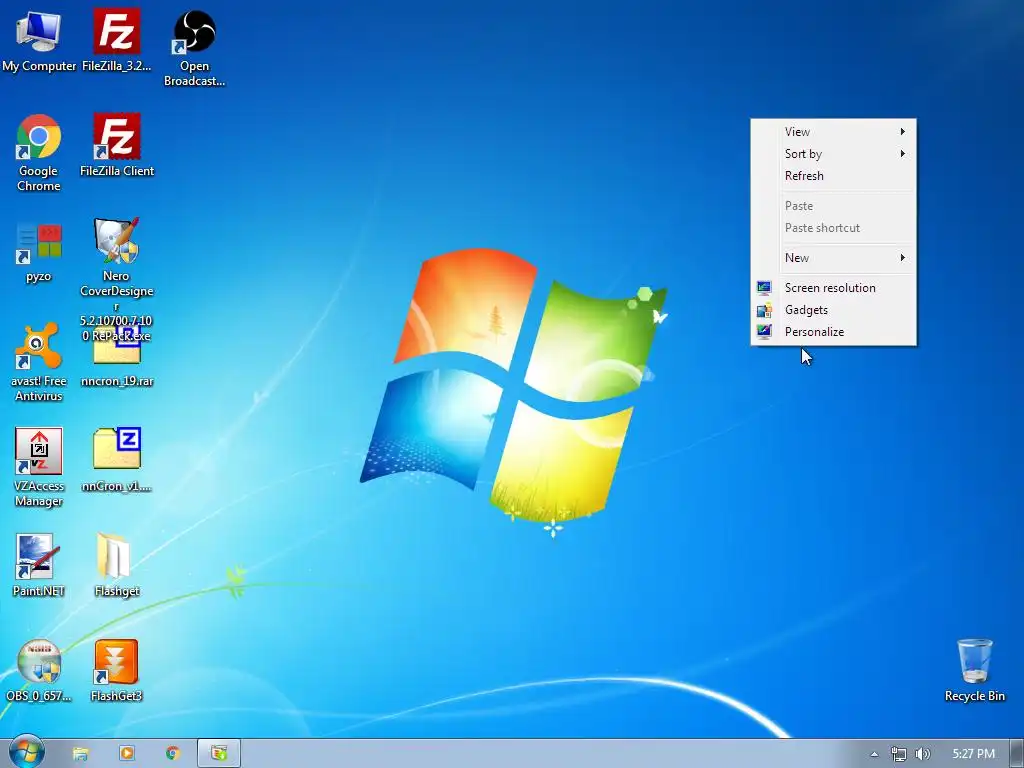1024x768 pixels.
Task: Open network status tray icon
Action: tap(899, 754)
